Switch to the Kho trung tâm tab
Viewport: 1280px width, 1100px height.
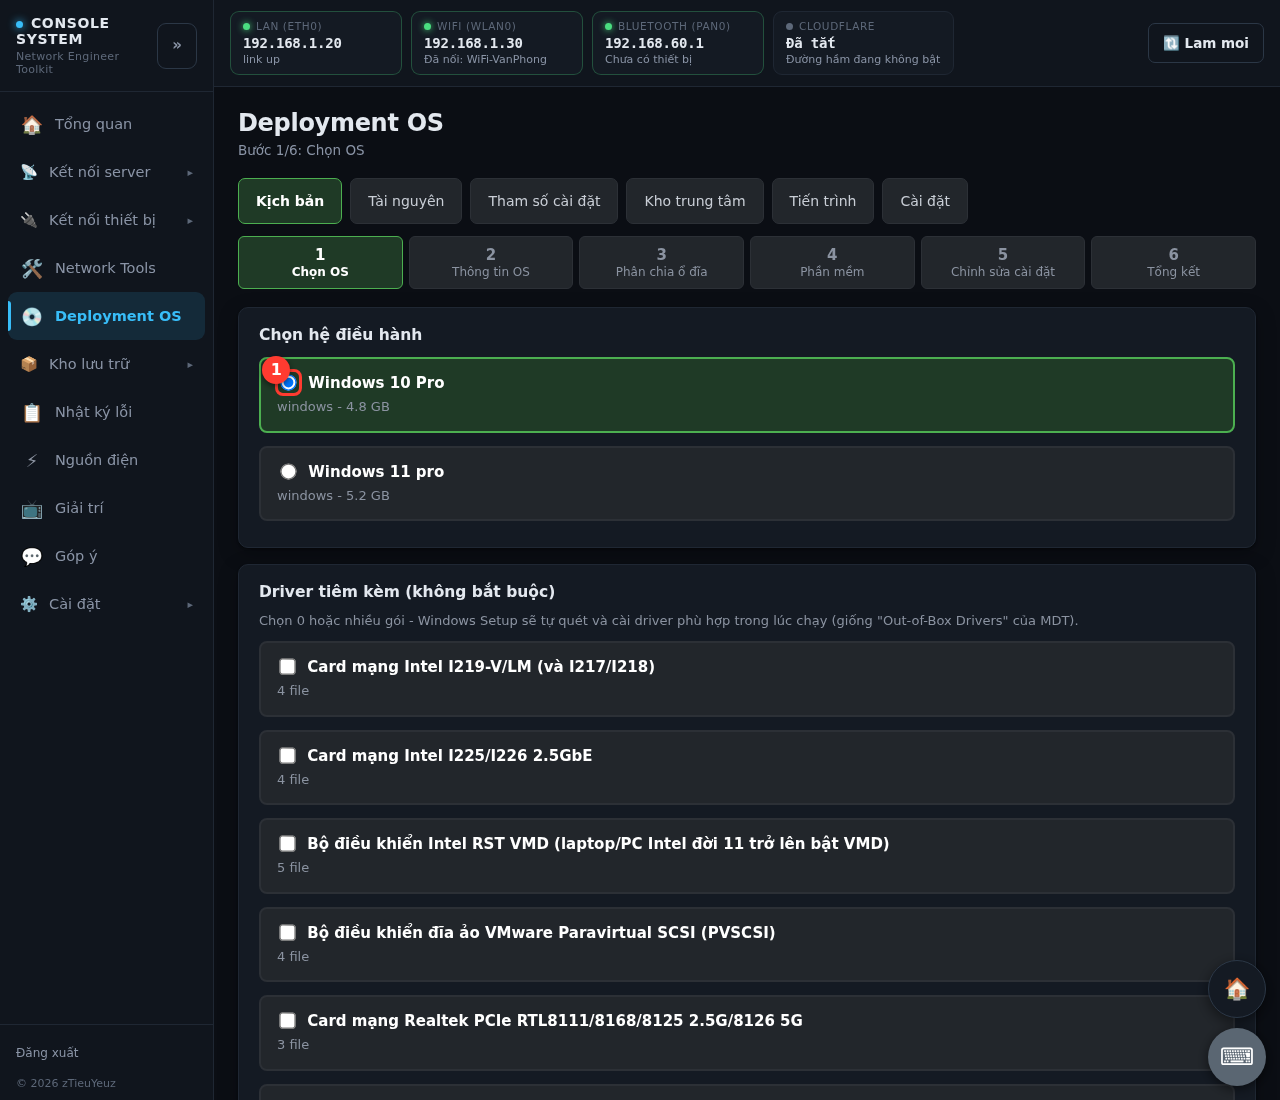(695, 201)
